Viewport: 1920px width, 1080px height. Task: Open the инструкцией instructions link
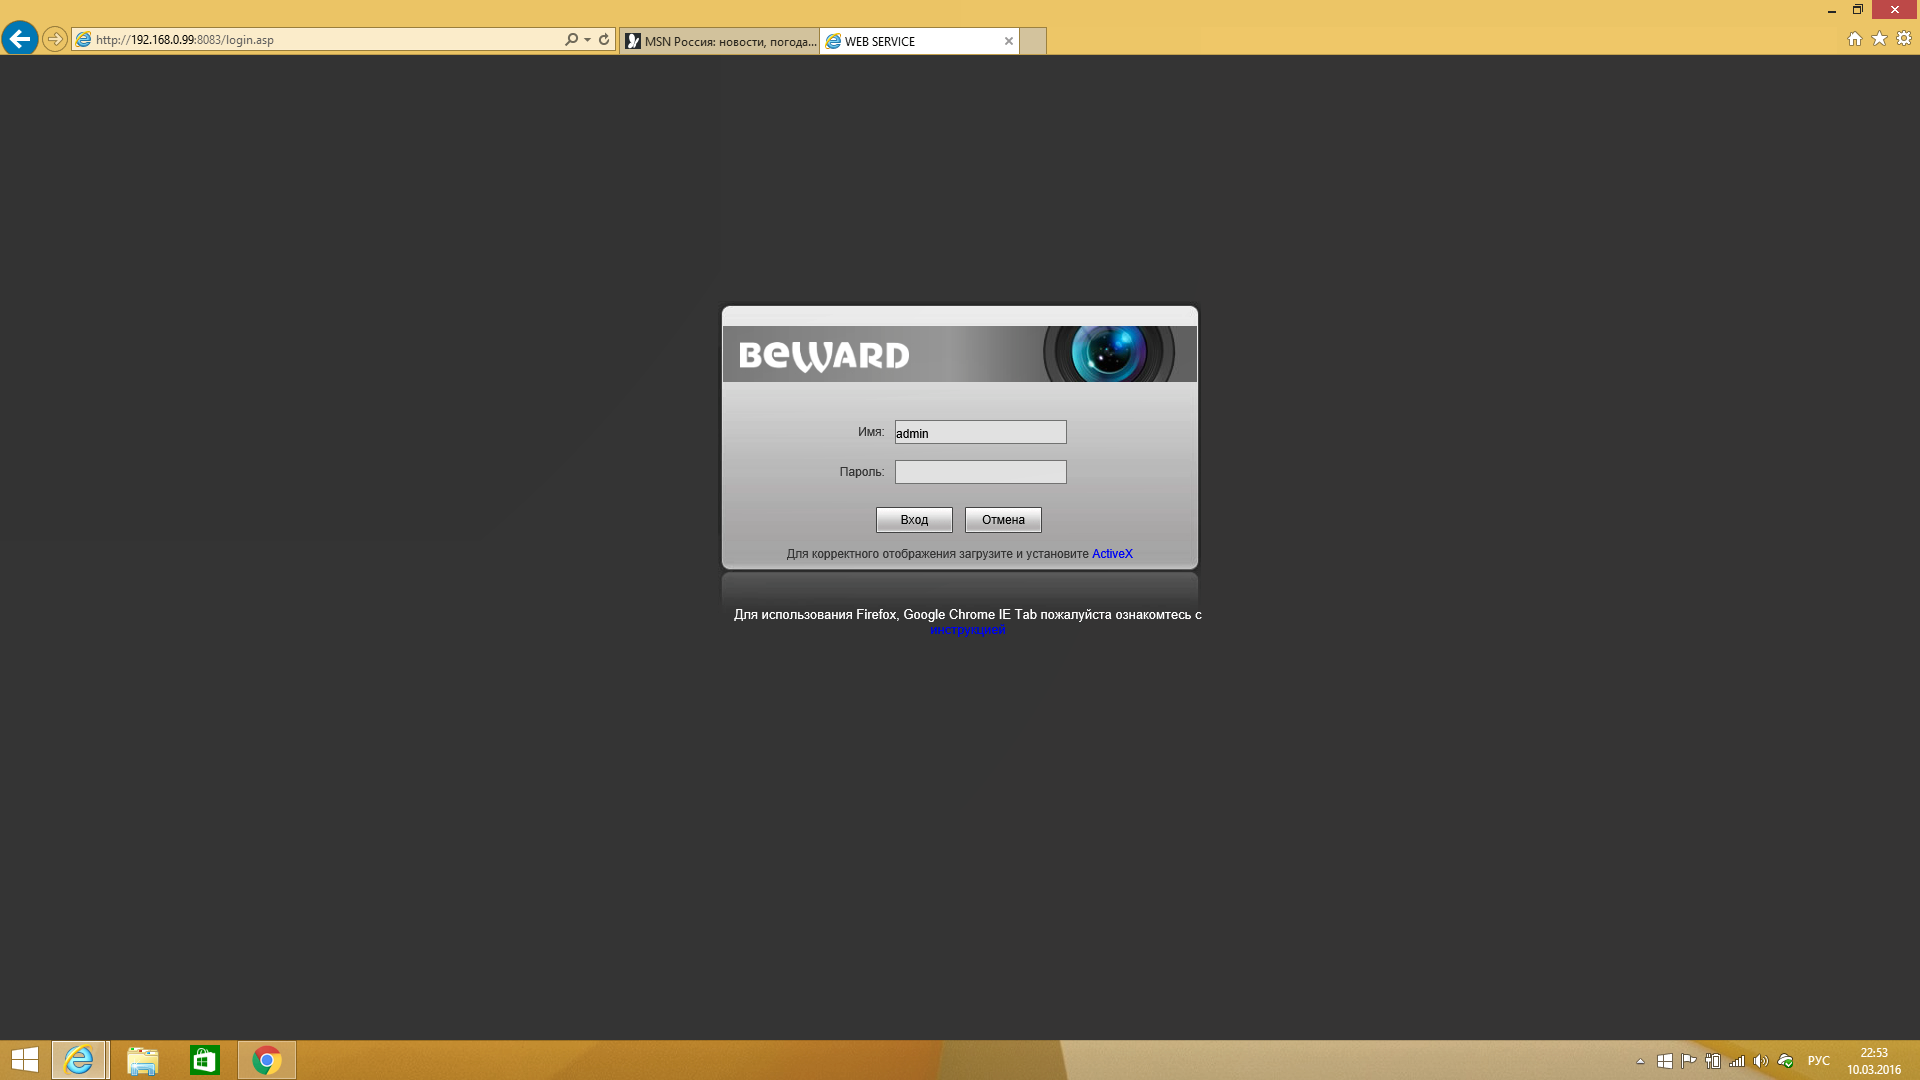click(x=967, y=630)
